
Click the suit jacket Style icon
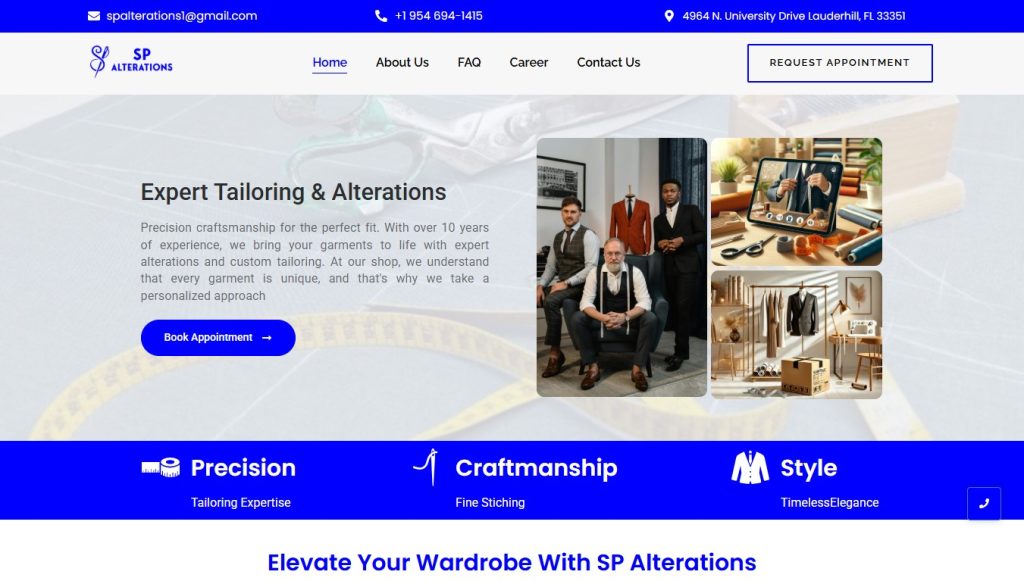click(750, 467)
